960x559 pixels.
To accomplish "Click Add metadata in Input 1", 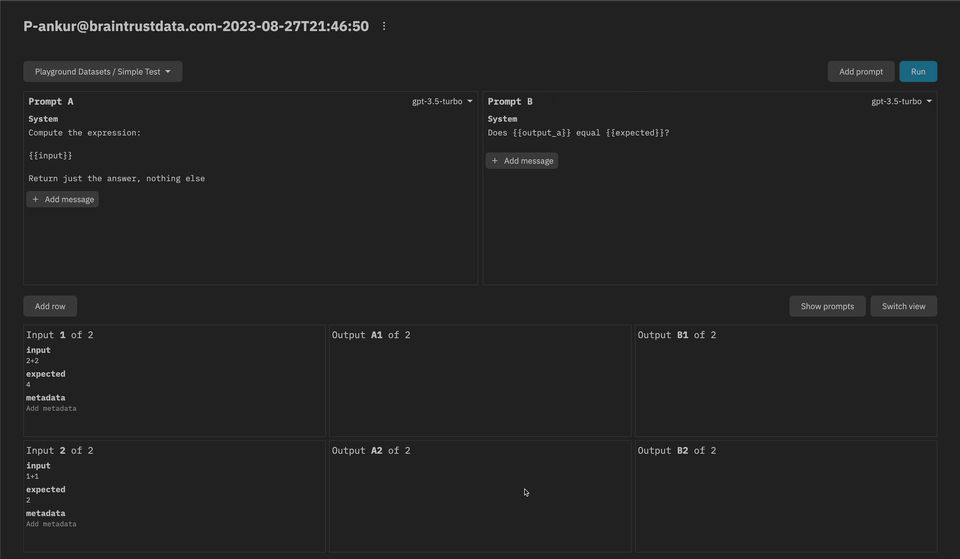I will pyautogui.click(x=51, y=408).
